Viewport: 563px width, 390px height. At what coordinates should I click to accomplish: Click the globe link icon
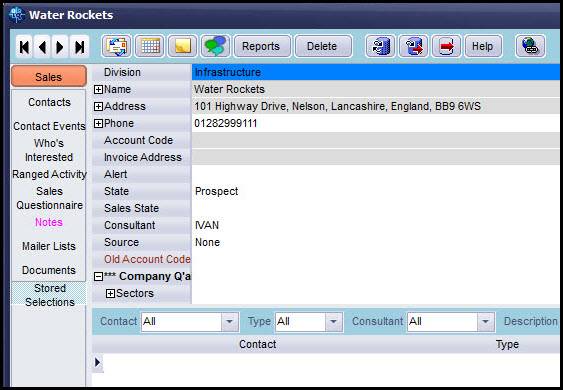(530, 46)
